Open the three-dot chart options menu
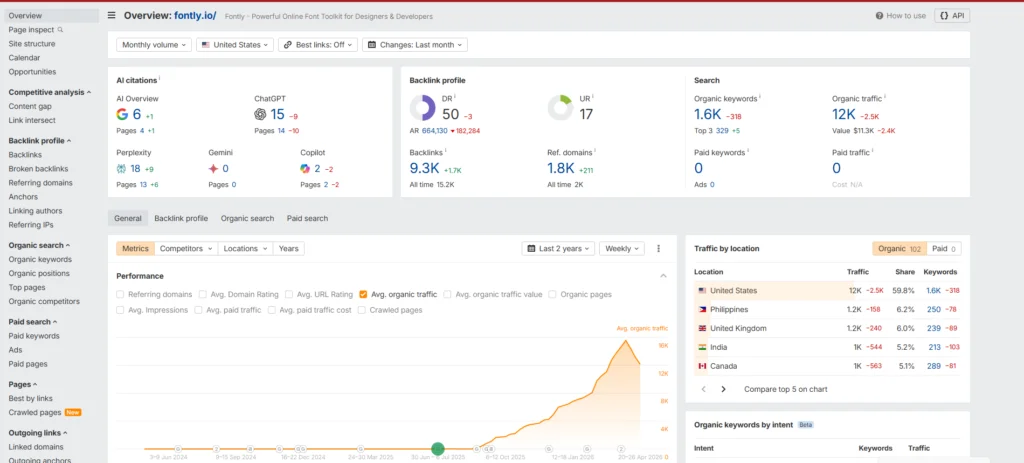The width and height of the screenshot is (1024, 463). click(658, 248)
